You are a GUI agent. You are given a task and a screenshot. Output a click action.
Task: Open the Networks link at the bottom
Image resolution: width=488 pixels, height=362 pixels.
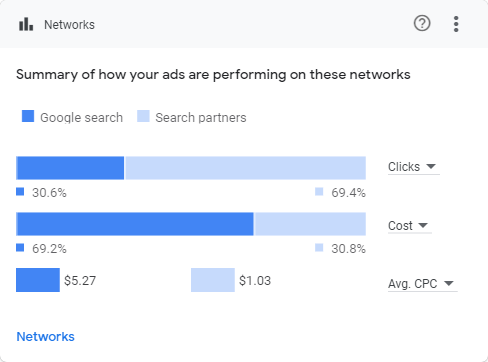click(46, 337)
